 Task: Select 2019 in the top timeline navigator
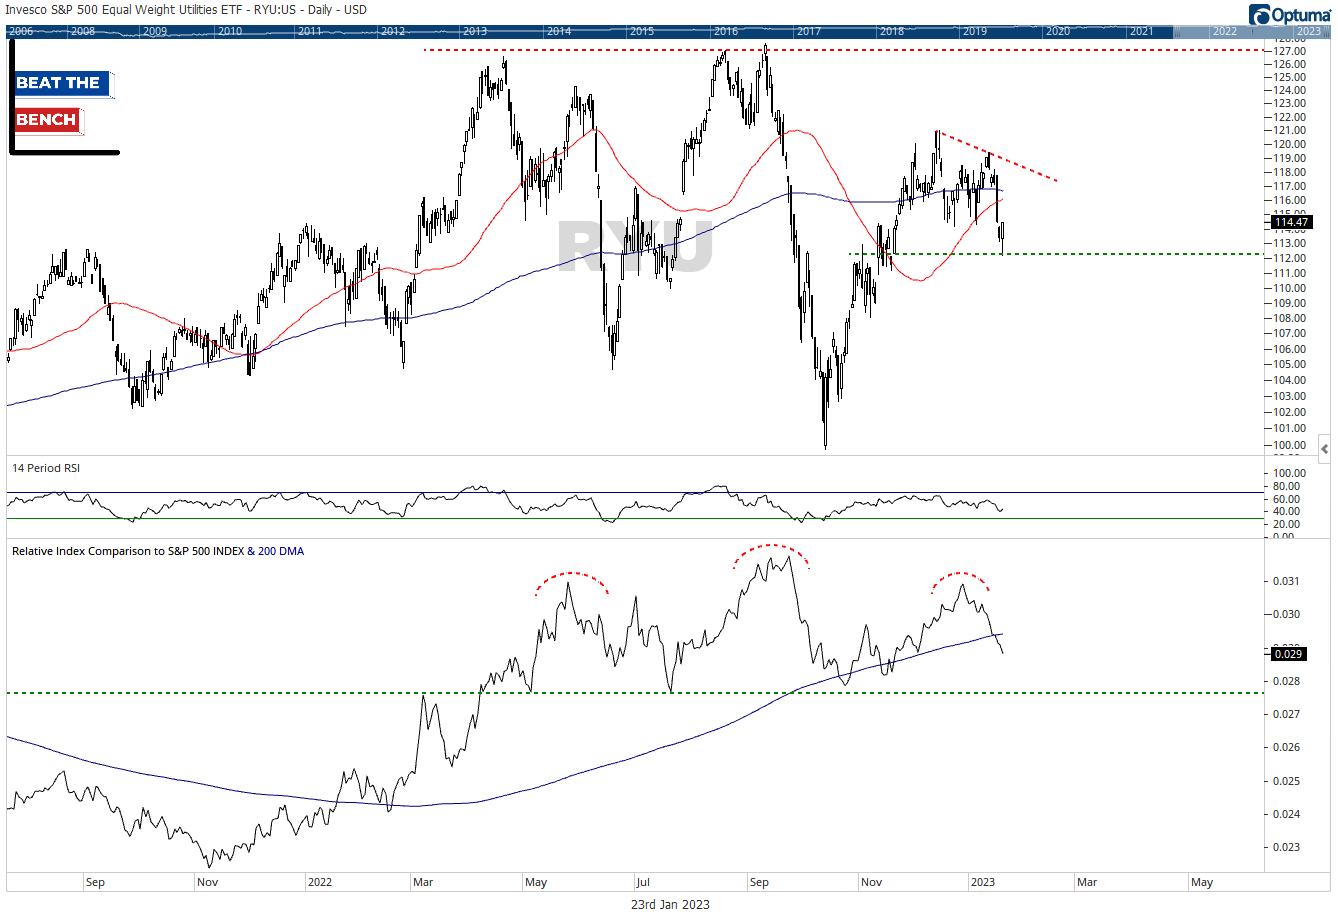(975, 31)
